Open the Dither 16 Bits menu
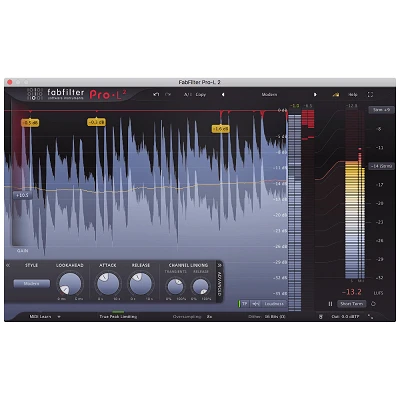 pyautogui.click(x=267, y=316)
